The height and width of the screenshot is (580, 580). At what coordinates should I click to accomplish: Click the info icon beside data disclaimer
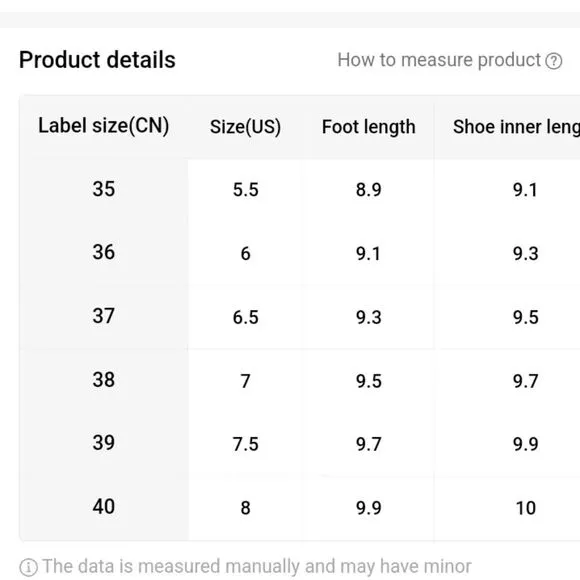click(x=28, y=567)
